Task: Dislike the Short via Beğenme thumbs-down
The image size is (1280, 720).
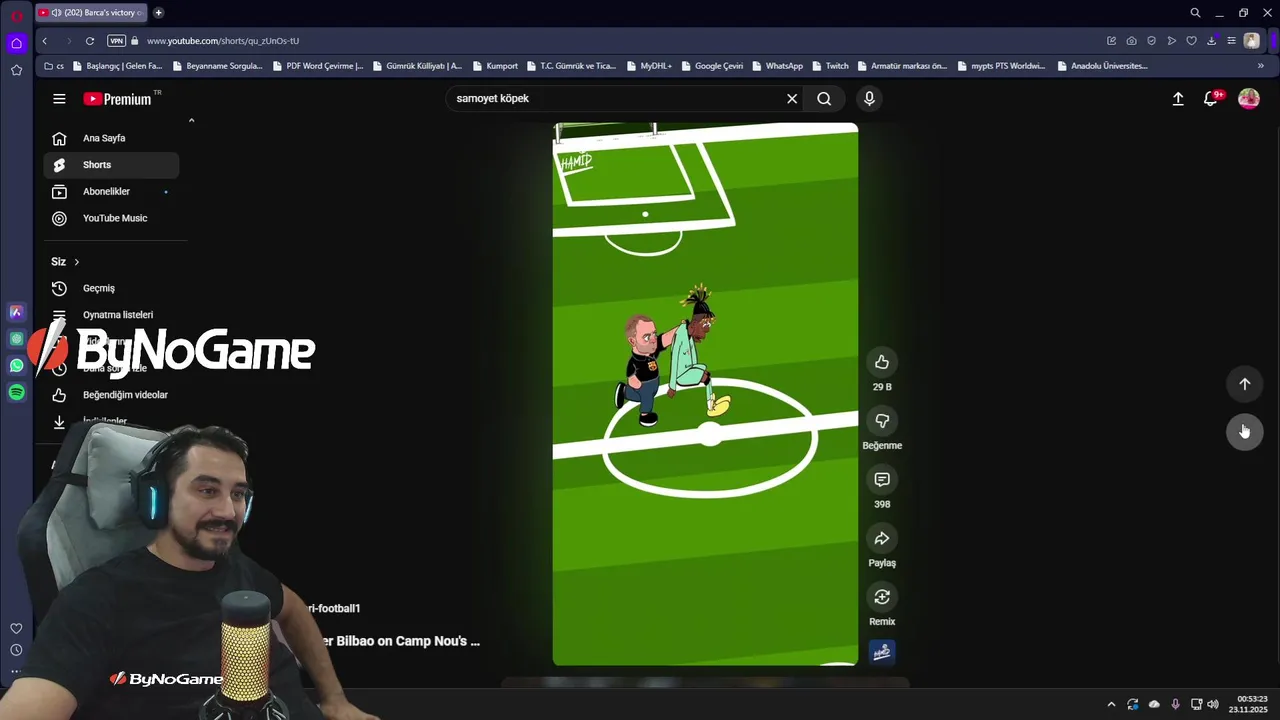Action: point(881,421)
